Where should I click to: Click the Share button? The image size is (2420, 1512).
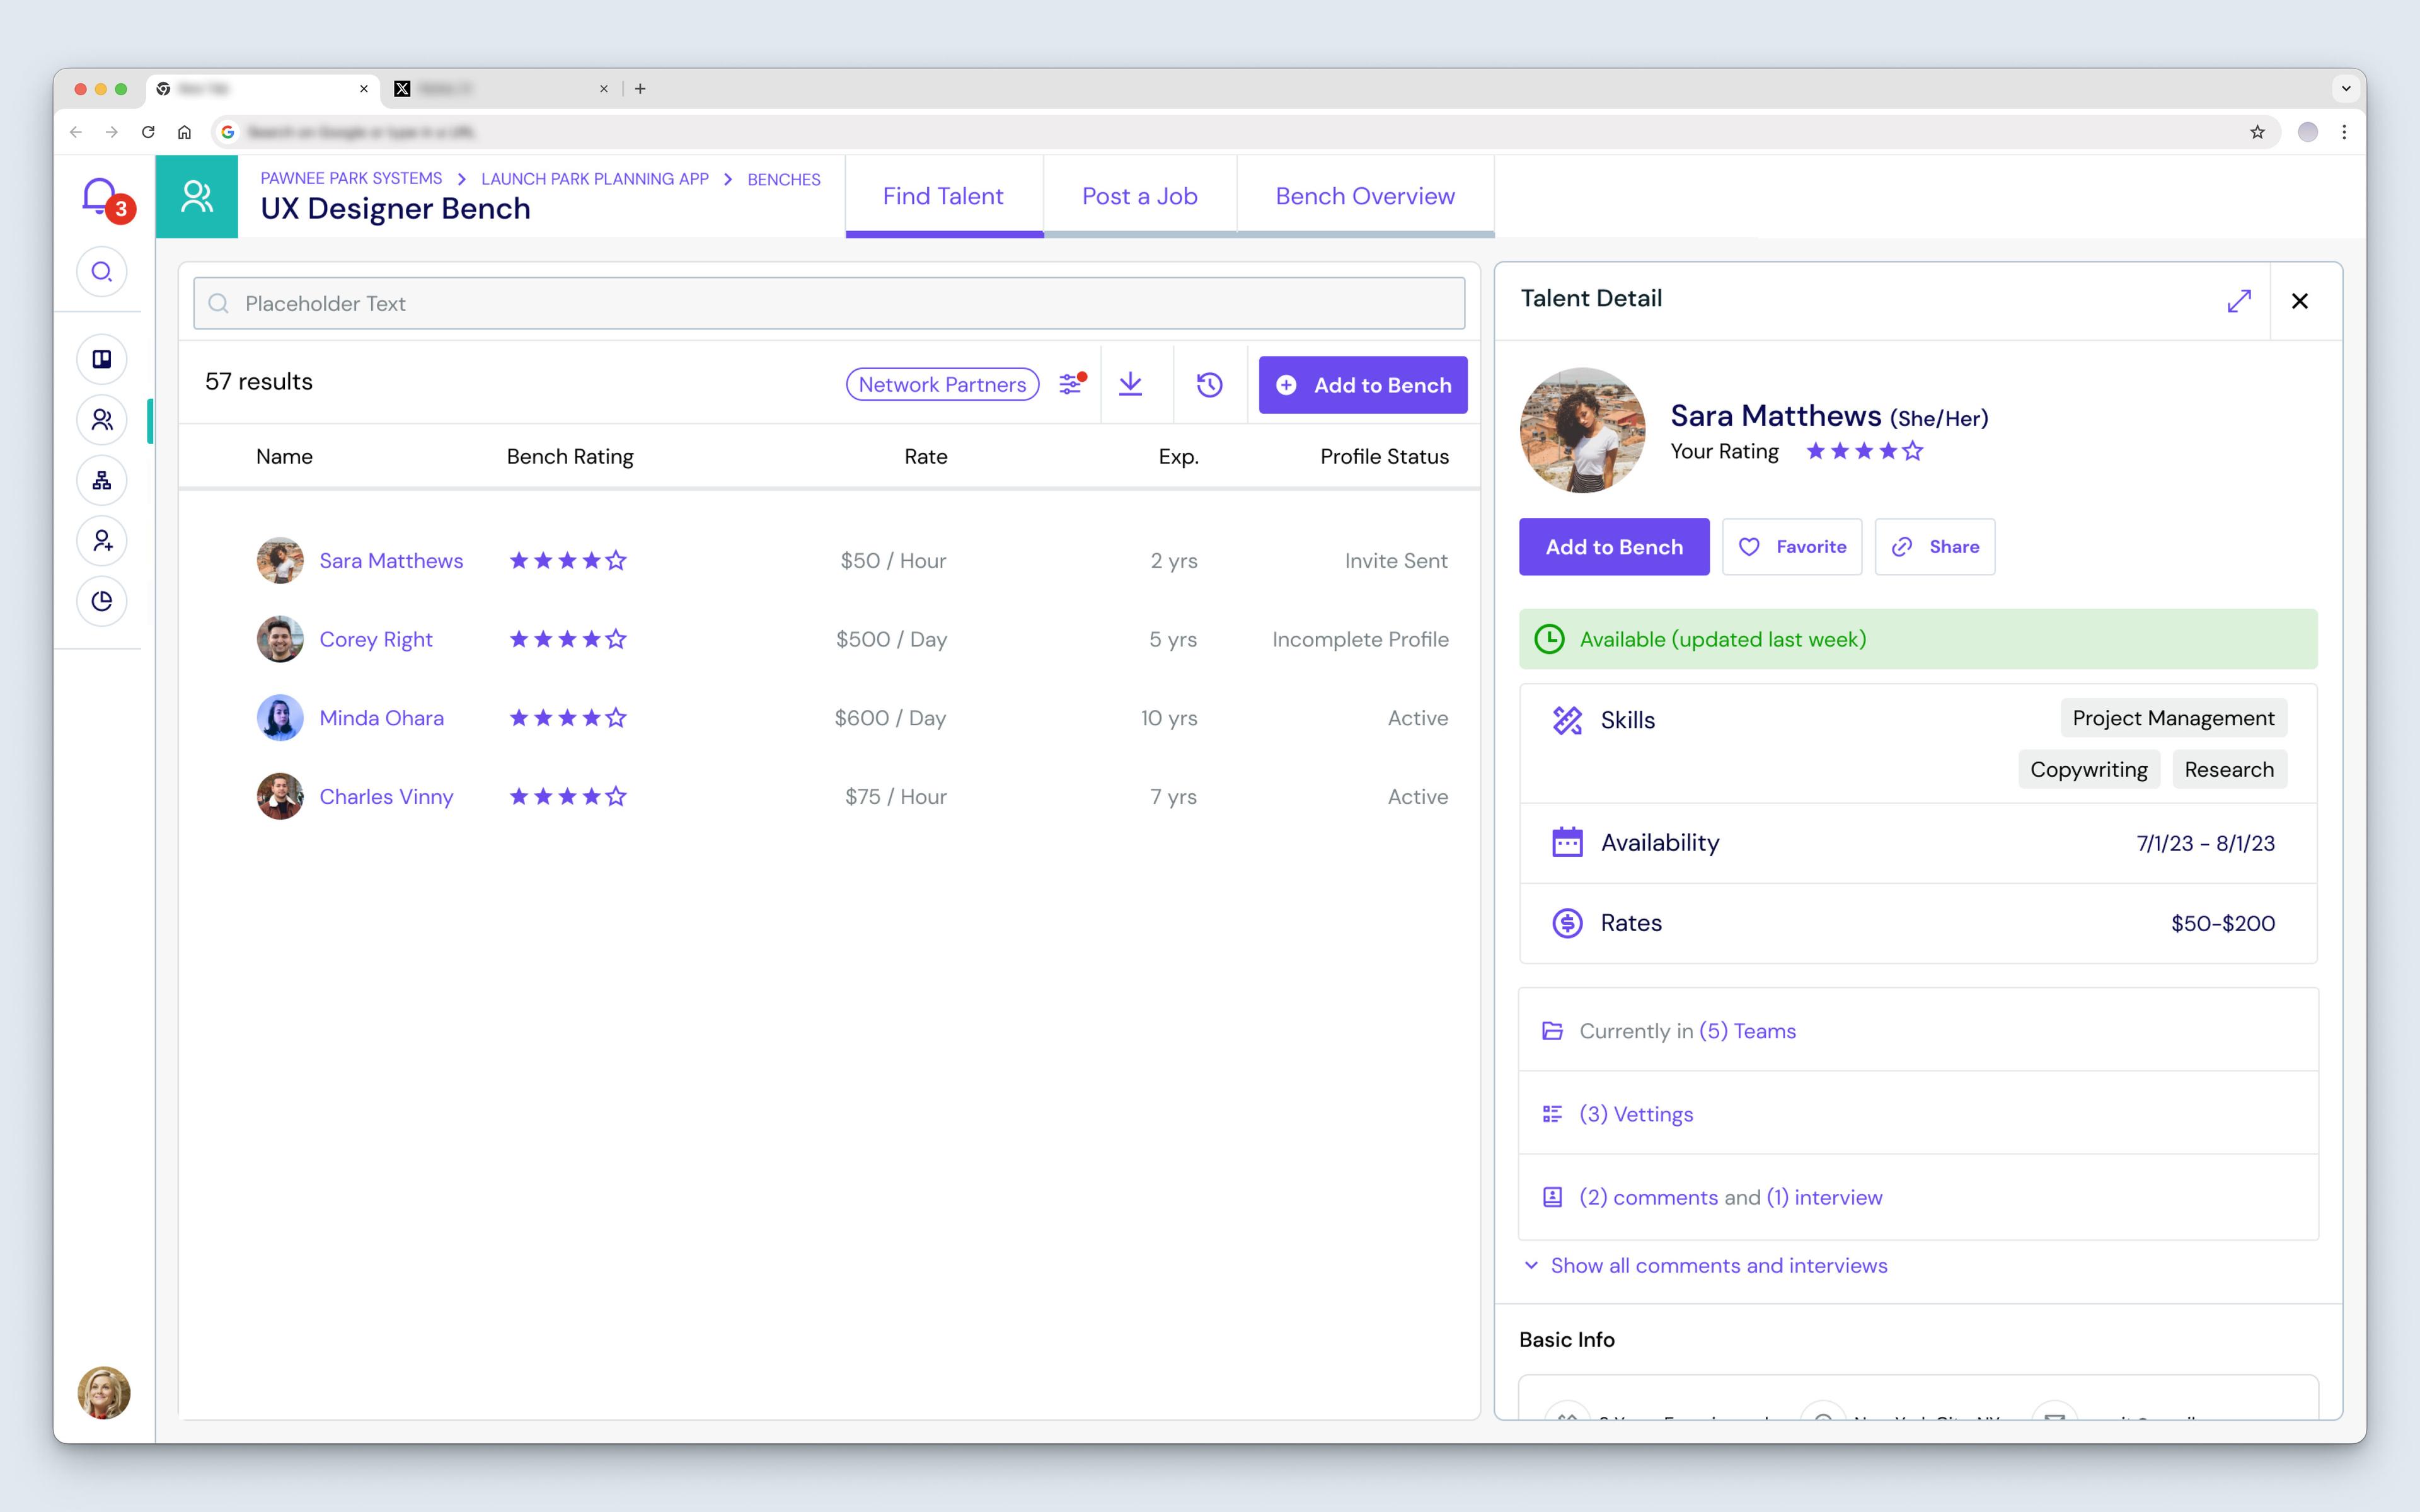pyautogui.click(x=1934, y=547)
